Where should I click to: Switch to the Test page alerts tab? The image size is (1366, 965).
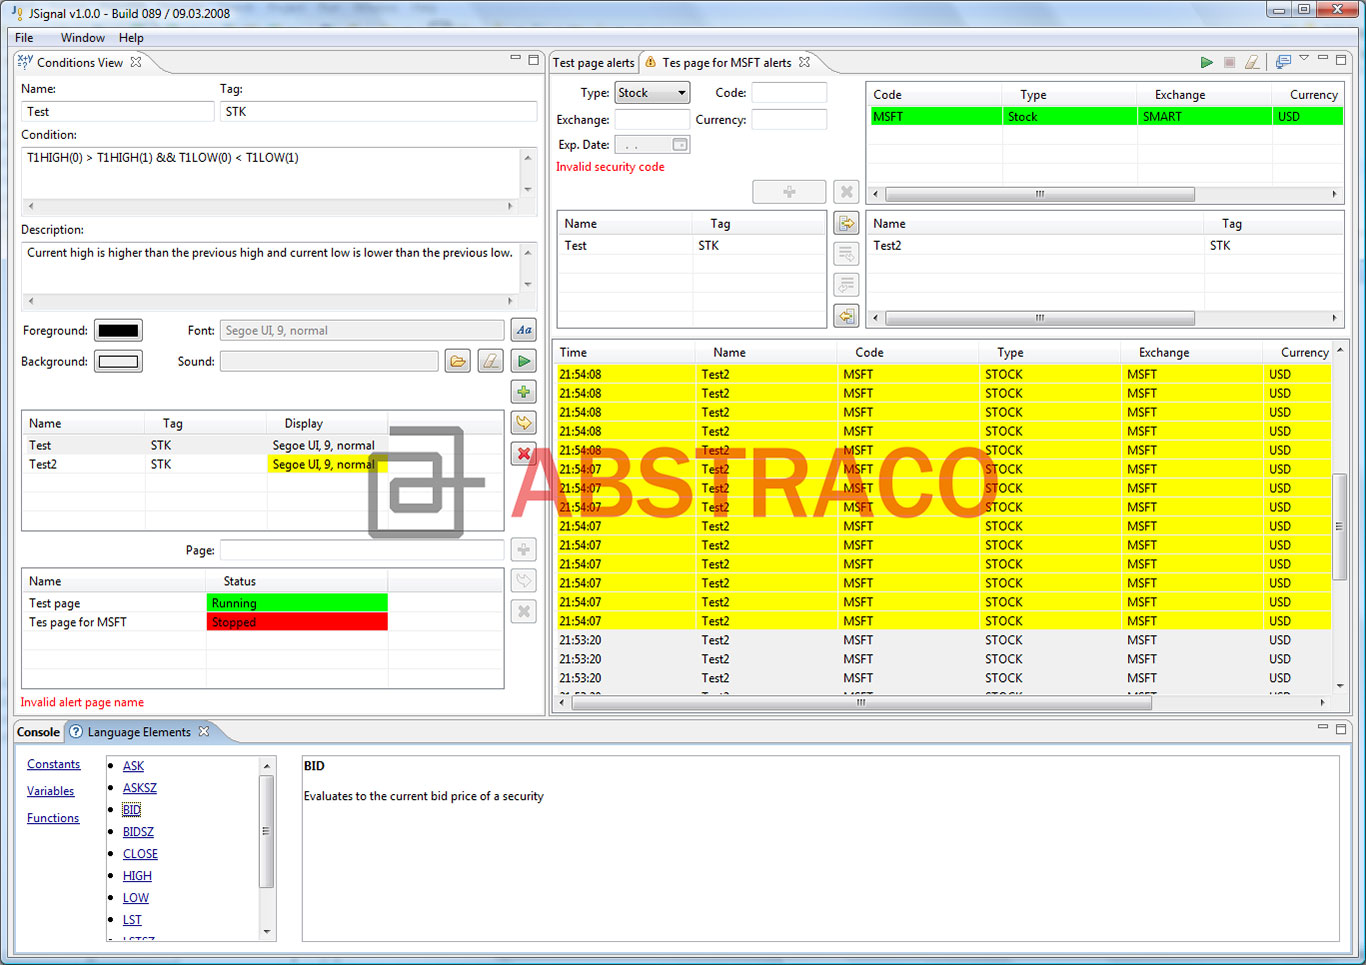tap(594, 62)
